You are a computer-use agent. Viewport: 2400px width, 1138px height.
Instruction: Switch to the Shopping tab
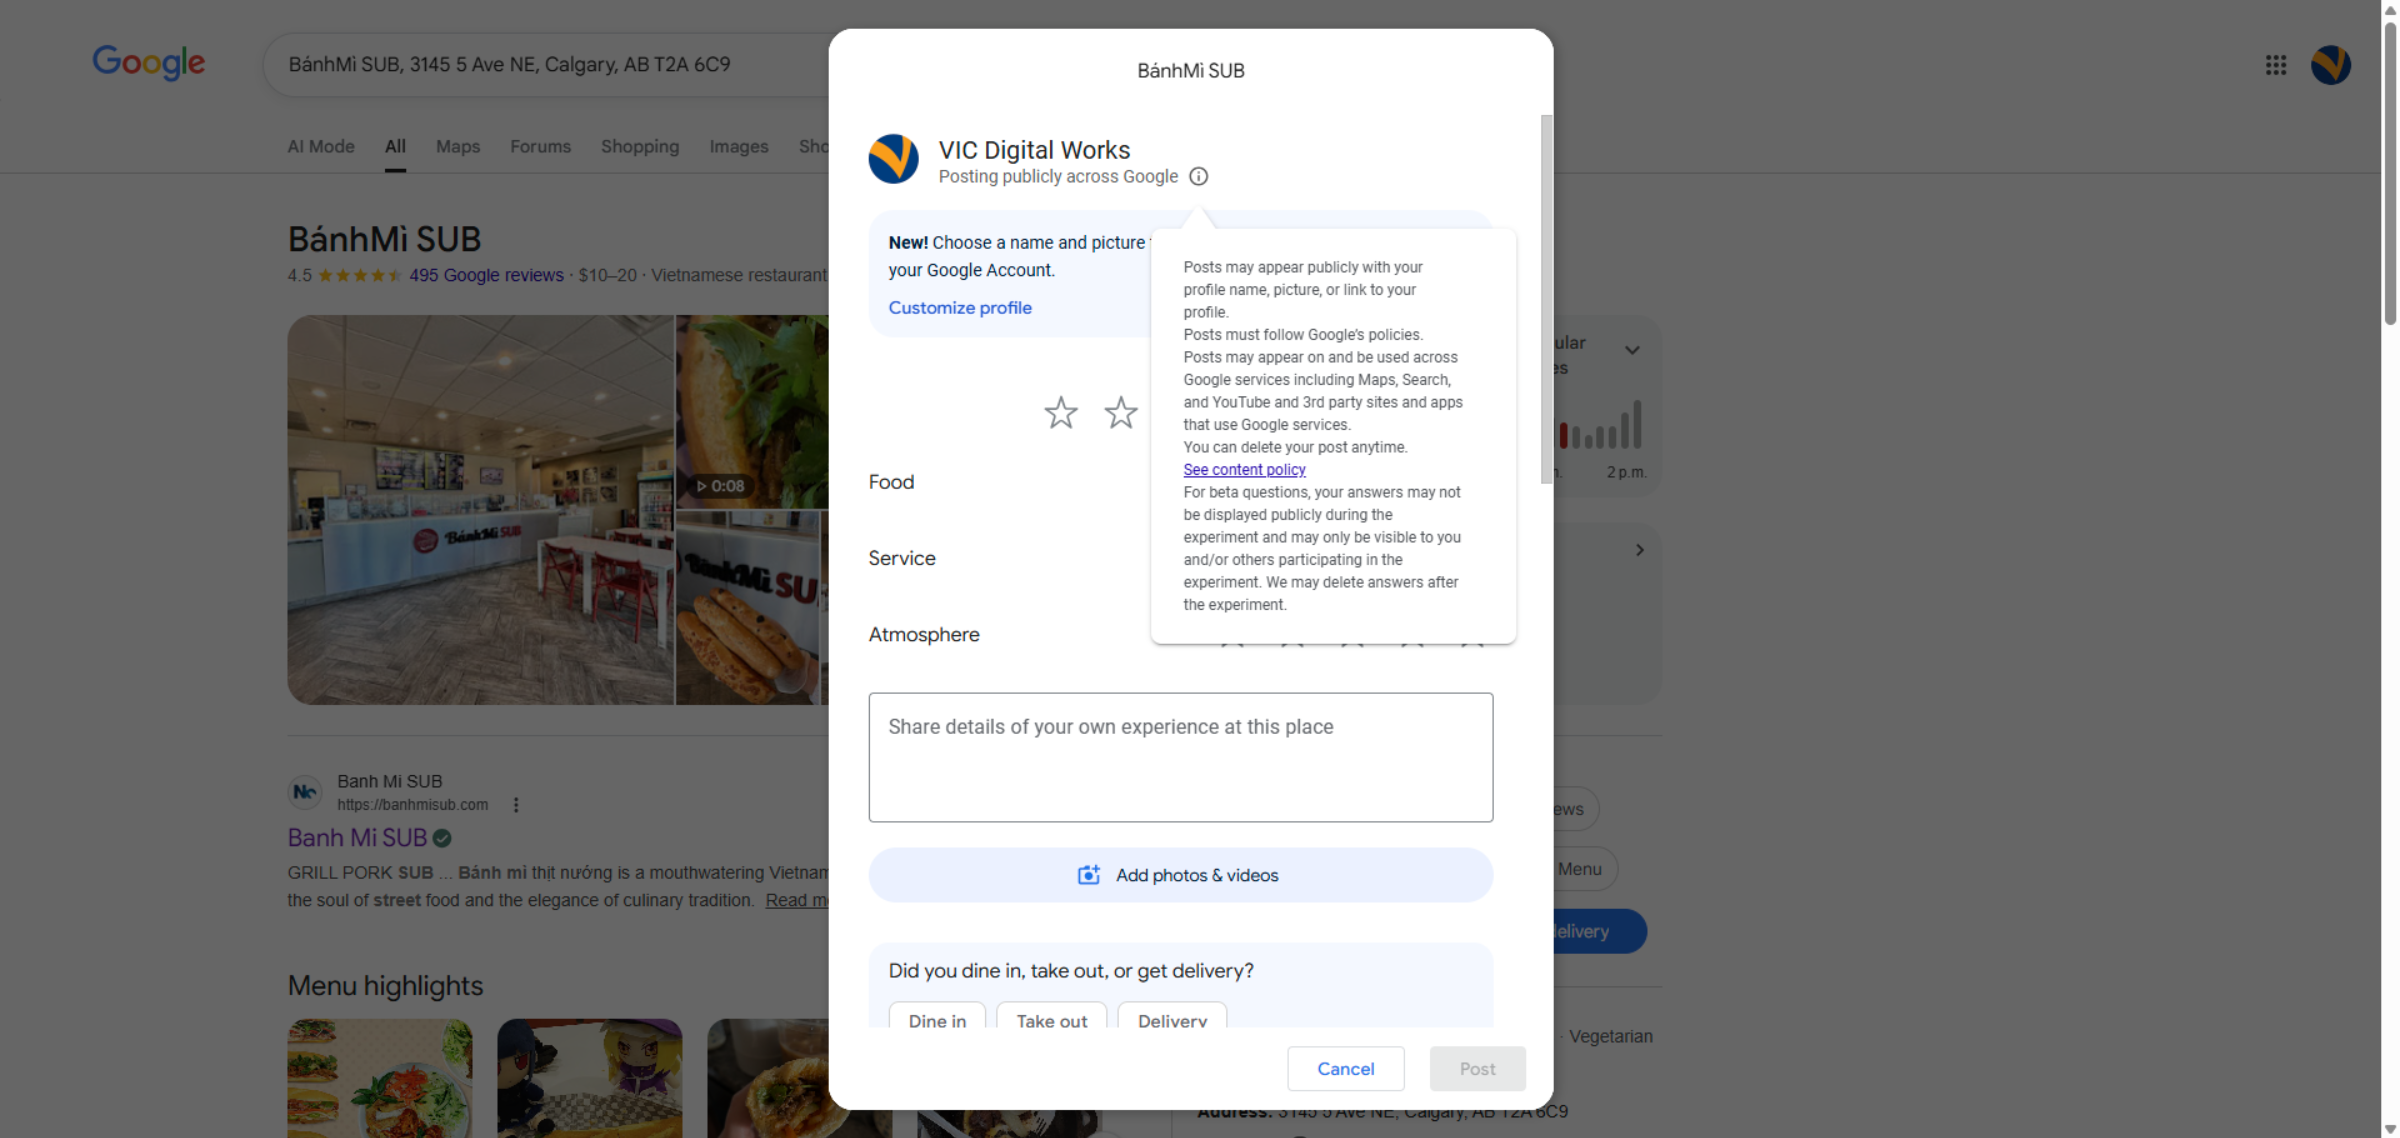click(x=640, y=147)
